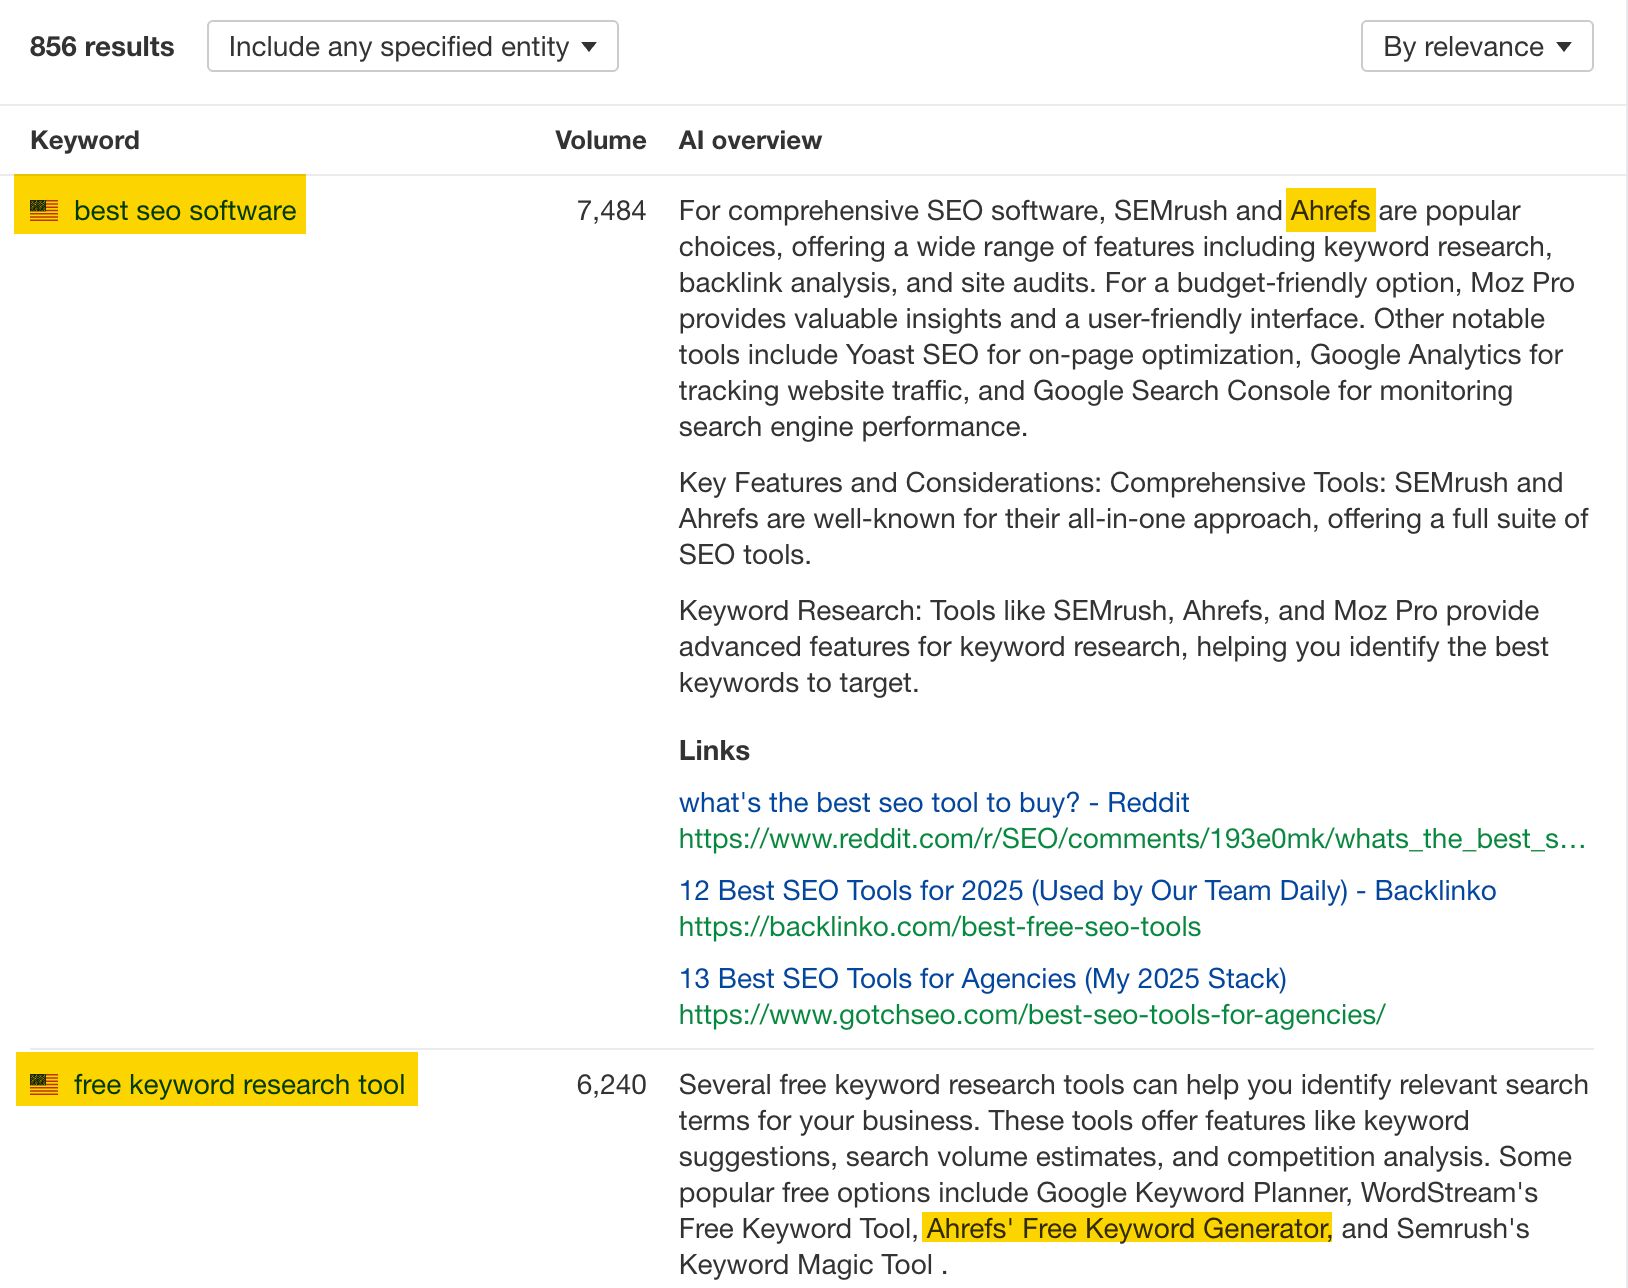This screenshot has width=1628, height=1288.
Task: Click the gotchseo.com URL text
Action: 1031,1015
